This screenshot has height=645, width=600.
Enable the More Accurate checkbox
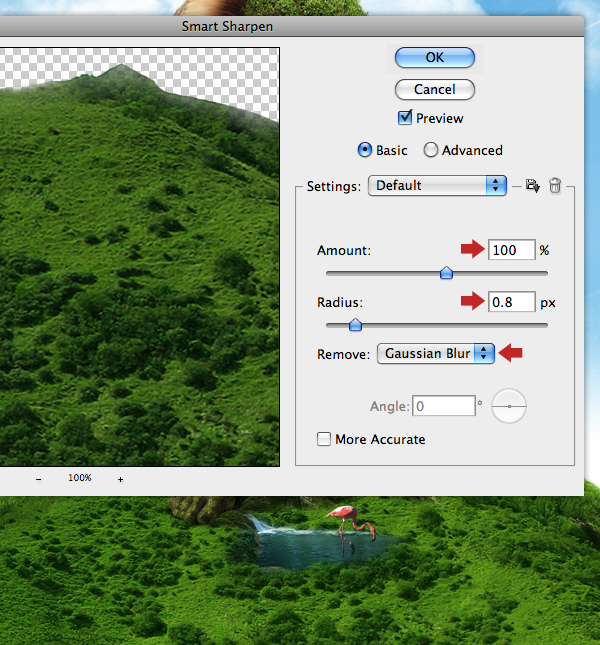point(324,439)
